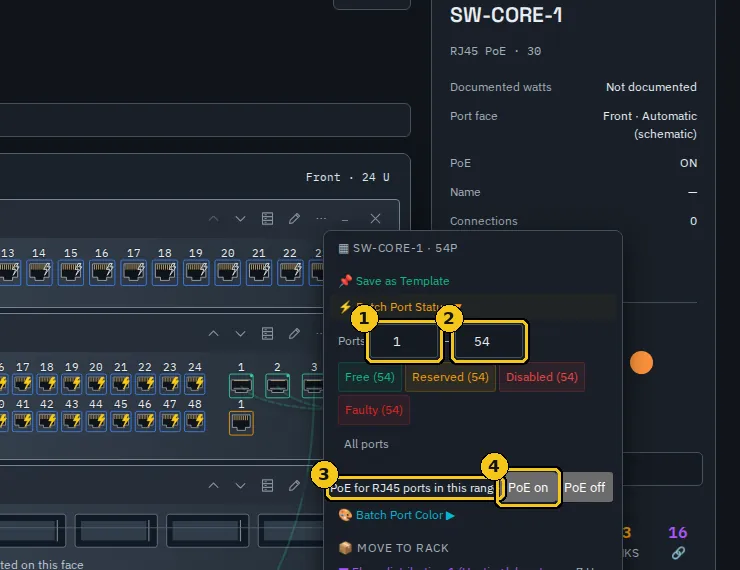Image resolution: width=740 pixels, height=570 pixels.
Task: Collapse Batch Port Status section
Action: click(473, 307)
